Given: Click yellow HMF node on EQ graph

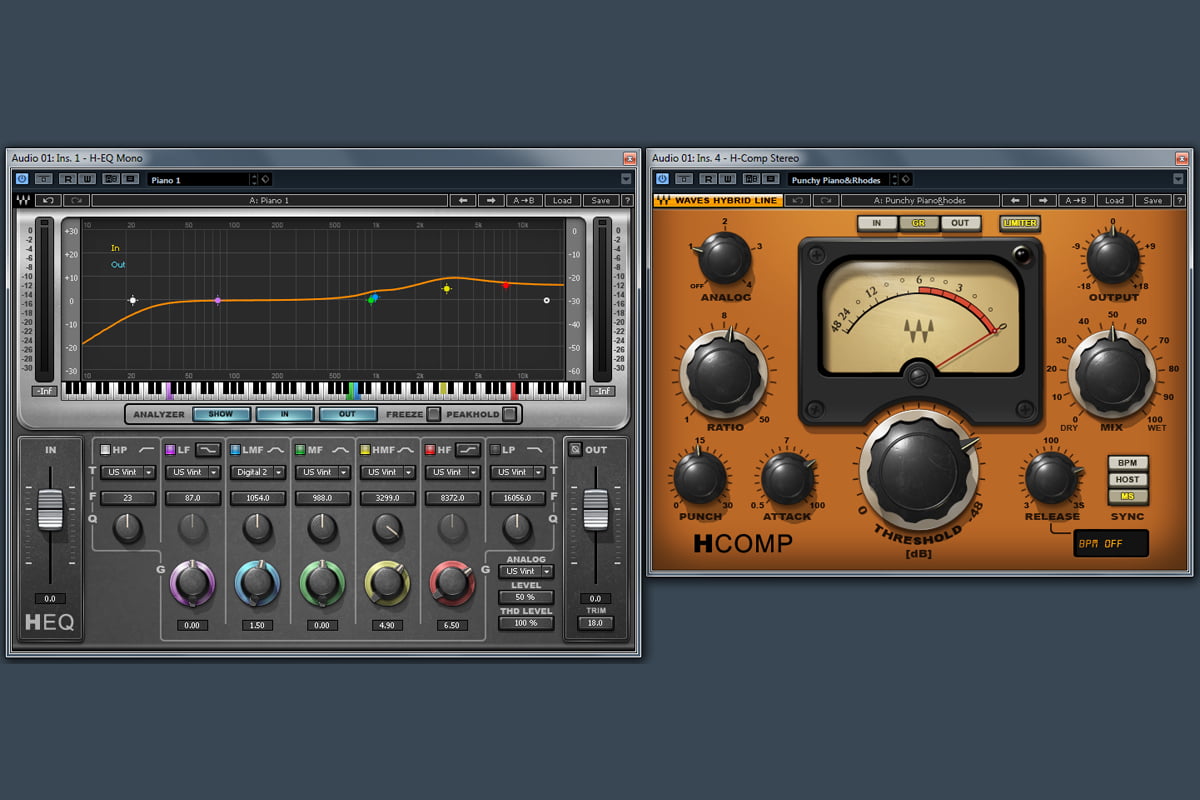Looking at the screenshot, I should 447,288.
